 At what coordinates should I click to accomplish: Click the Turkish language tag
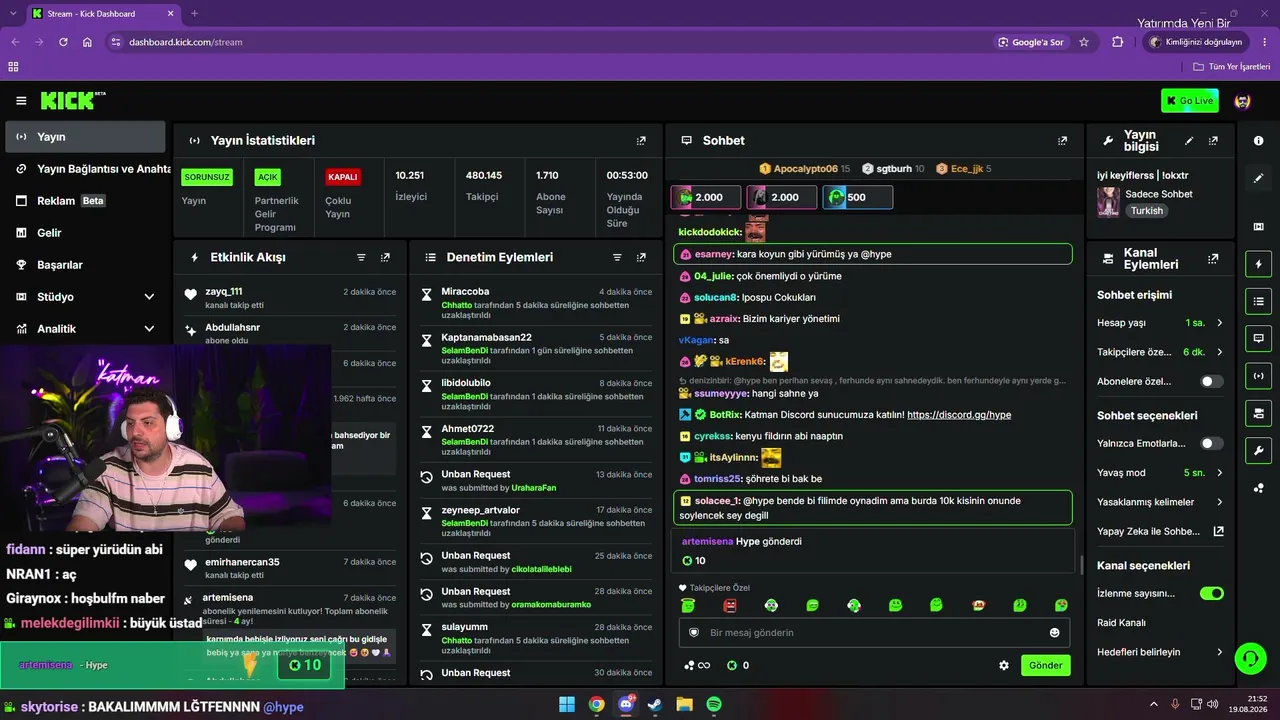(x=1147, y=211)
